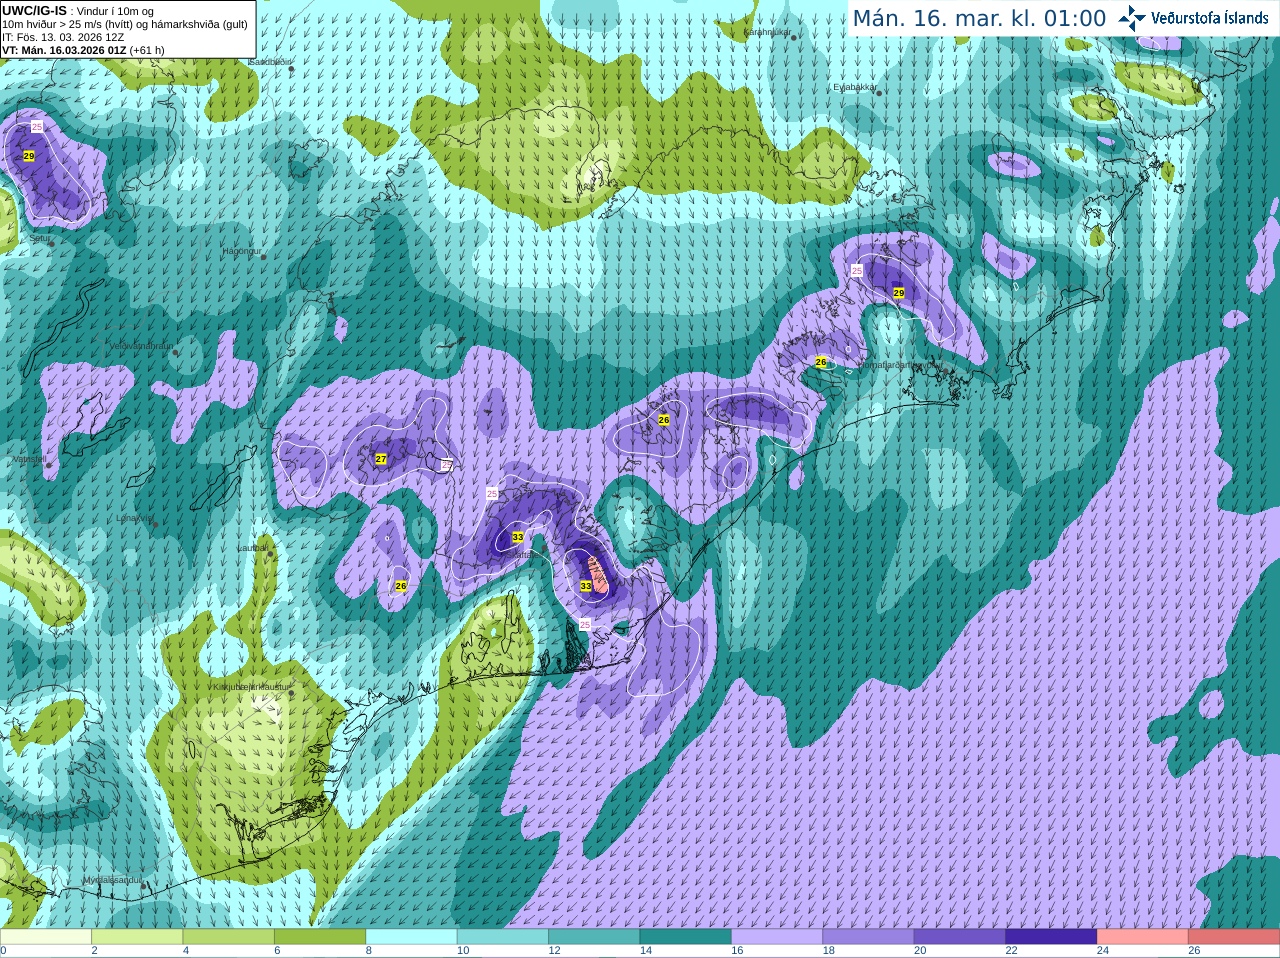Click the Laufbali place label
The image size is (1280, 958).
(251, 548)
